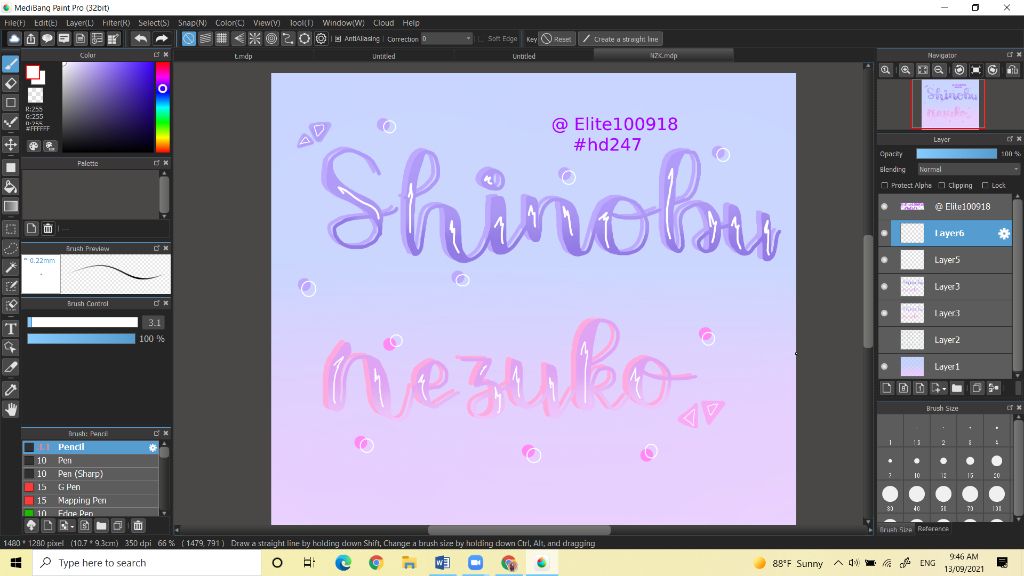
Task: Hide Layer1 visibility dot
Action: [x=884, y=366]
